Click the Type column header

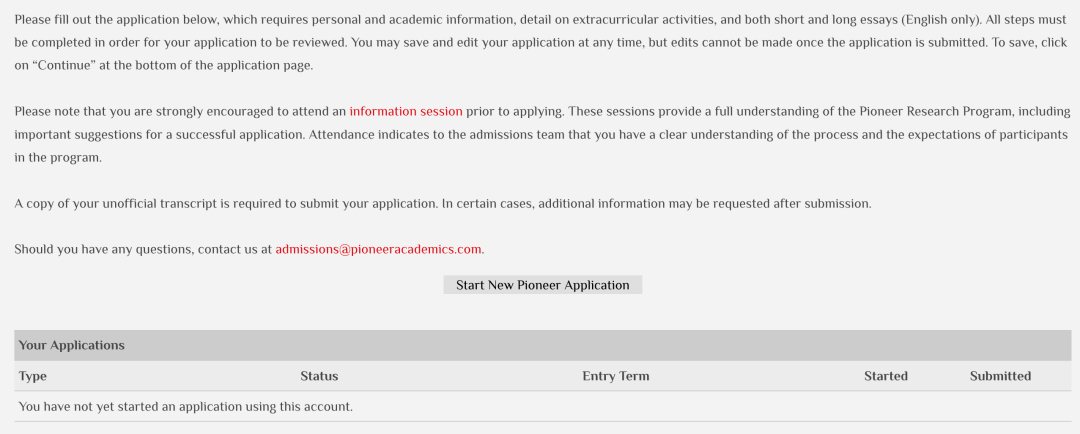(x=32, y=376)
